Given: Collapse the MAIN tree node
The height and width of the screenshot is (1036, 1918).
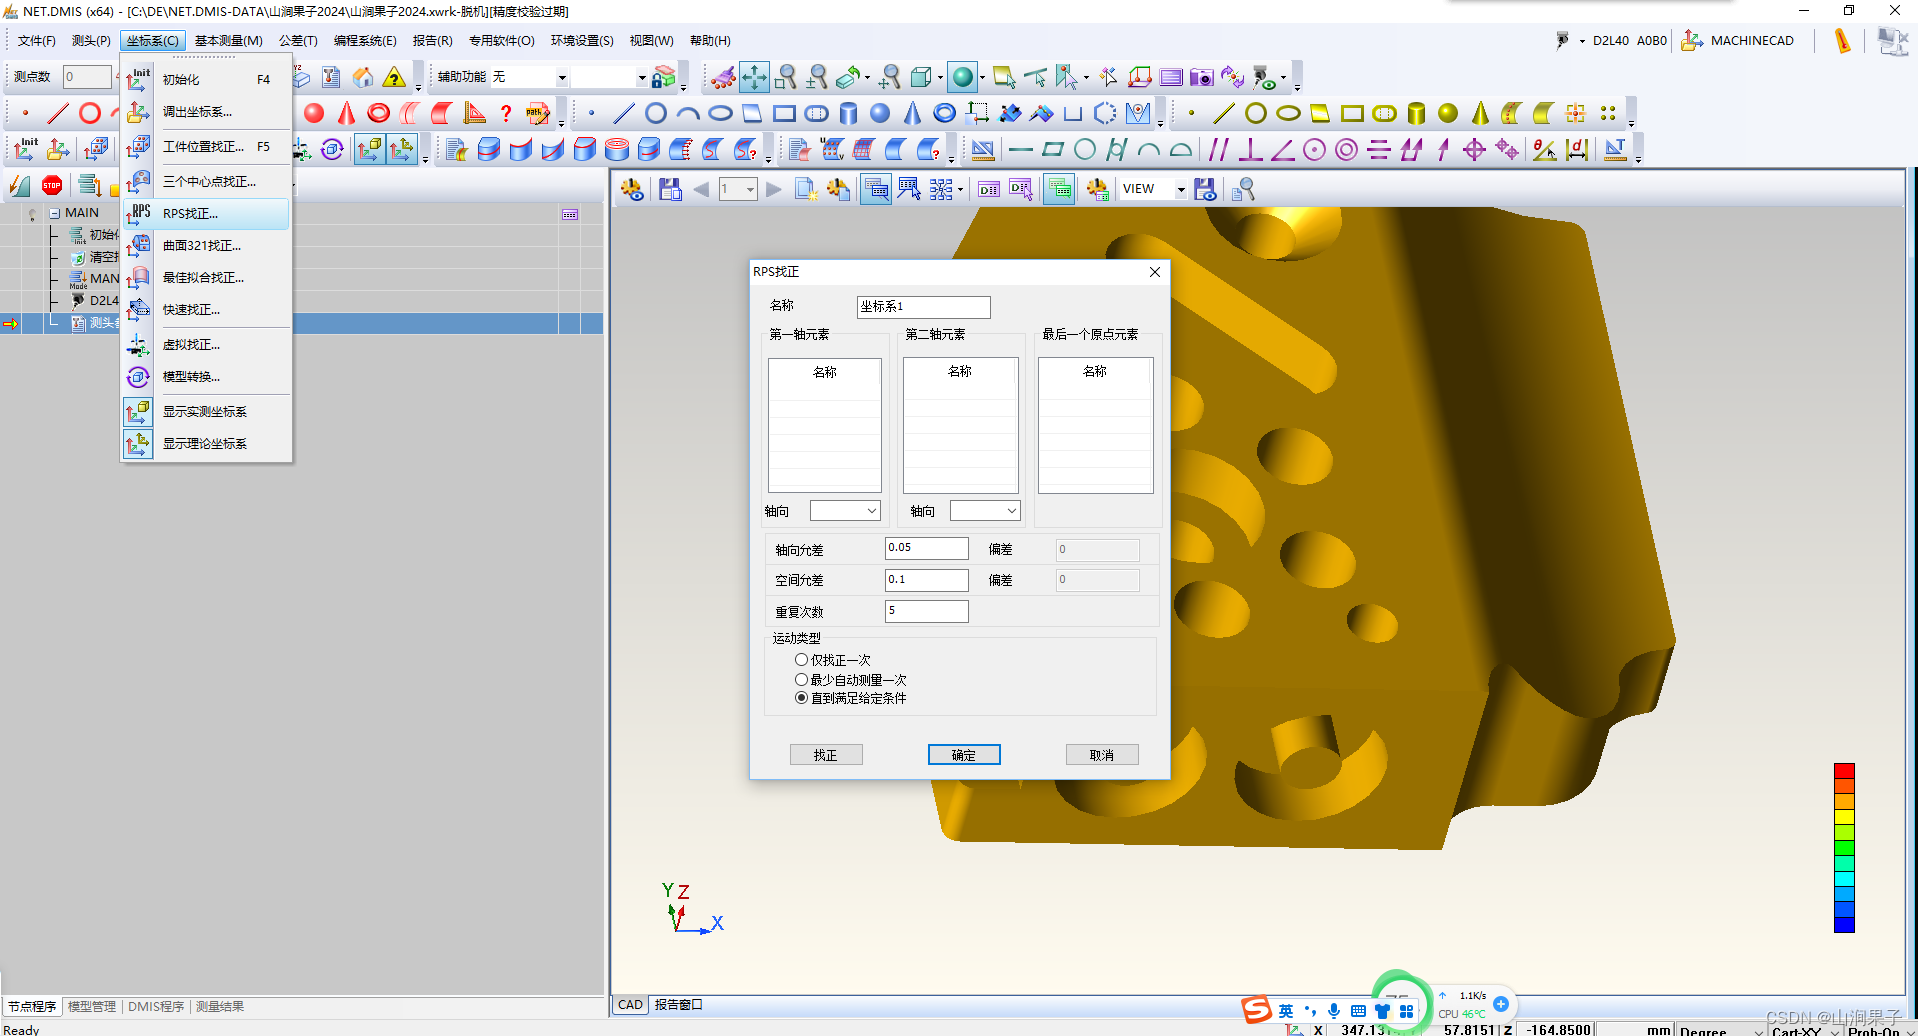Looking at the screenshot, I should pos(55,213).
